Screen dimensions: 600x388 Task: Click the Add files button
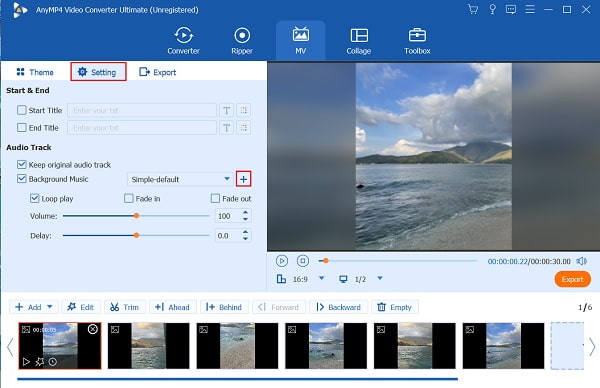pyautogui.click(x=29, y=307)
